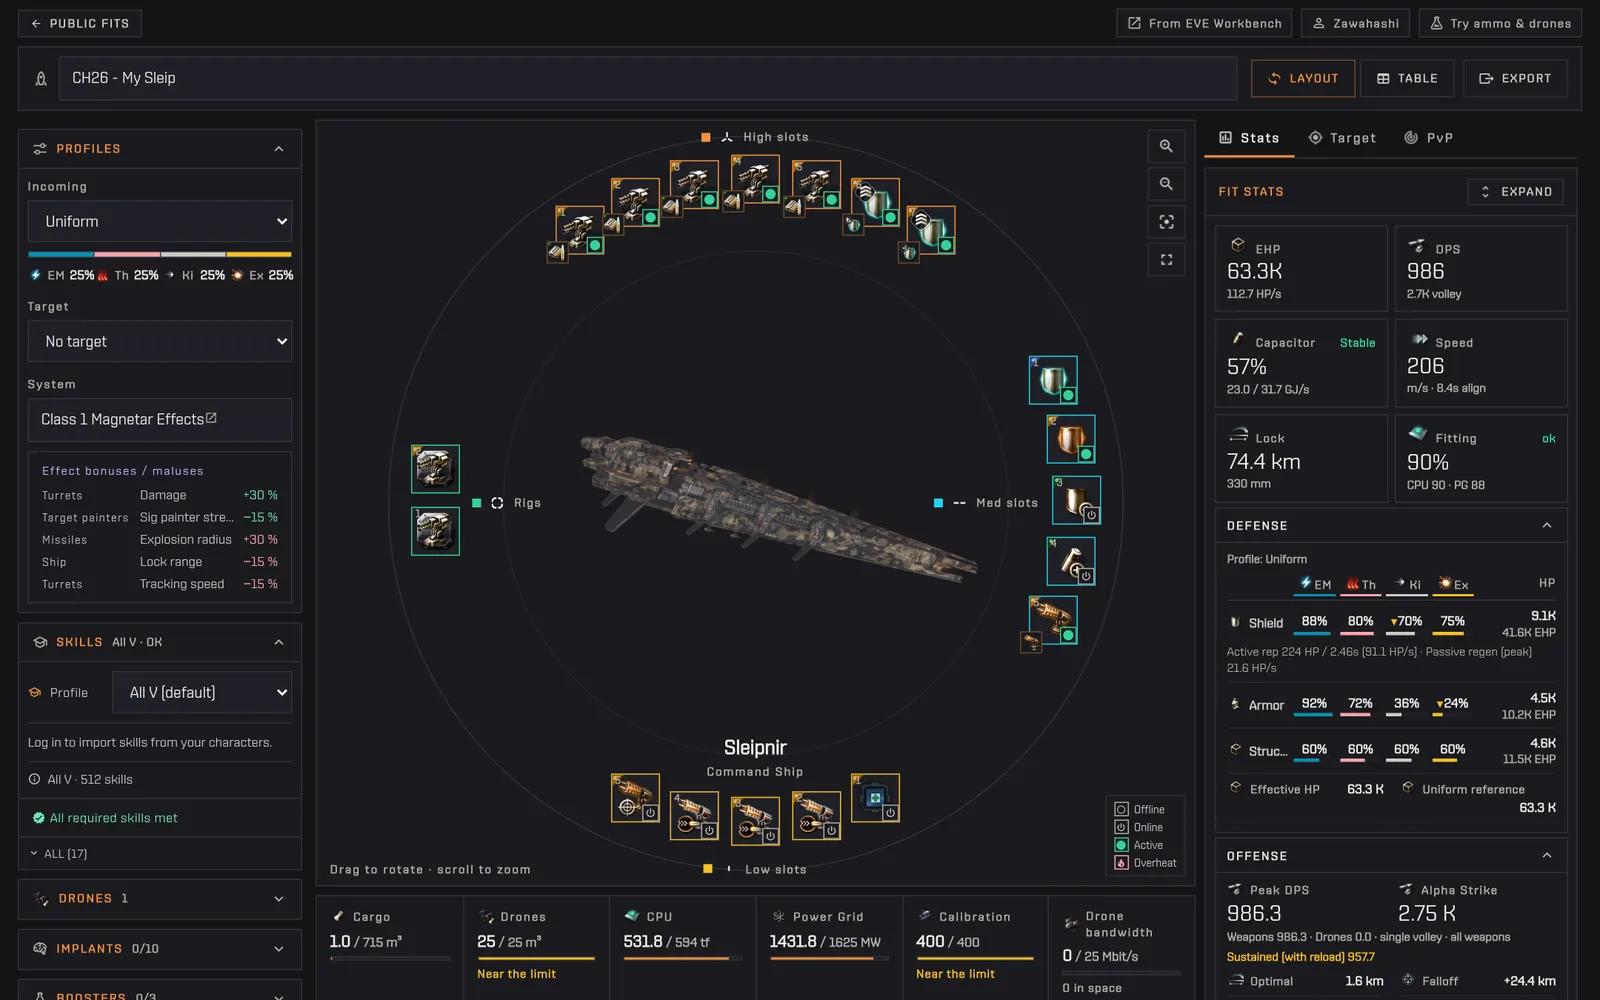The image size is (1600, 1000).
Task: Click the CPU usage progress bar
Action: click(x=683, y=958)
